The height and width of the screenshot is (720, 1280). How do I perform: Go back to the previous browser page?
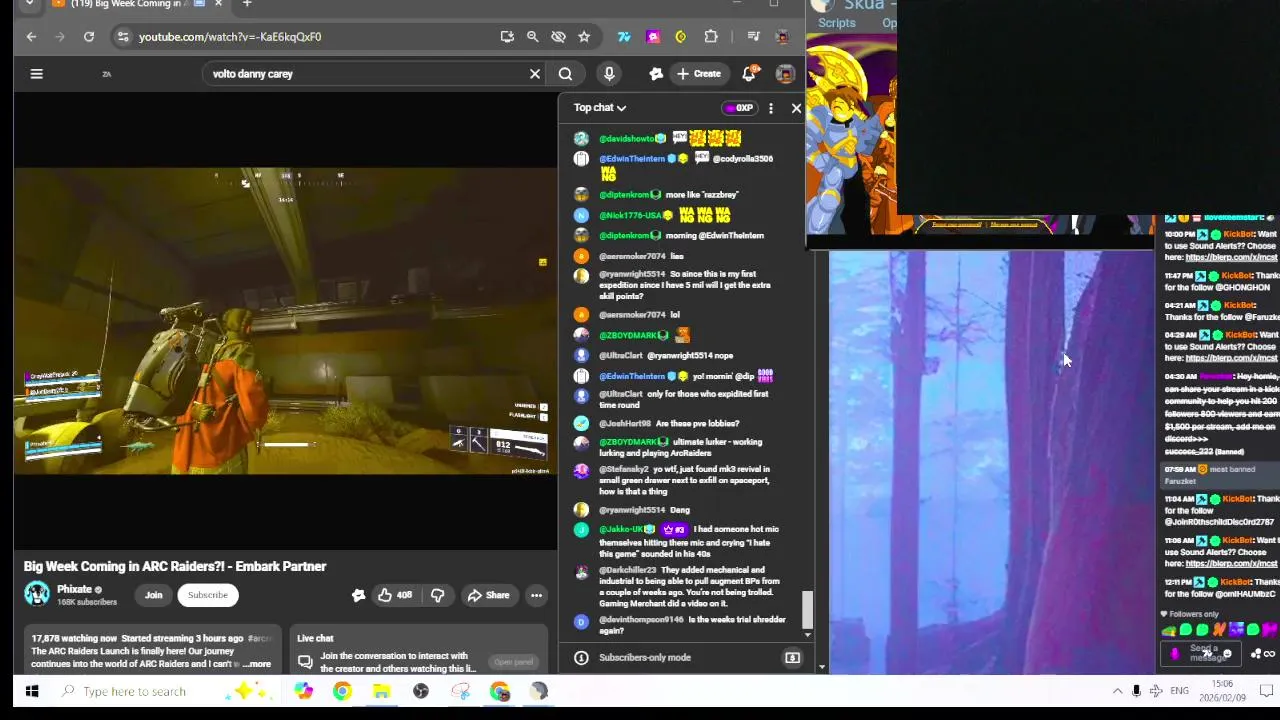(31, 37)
